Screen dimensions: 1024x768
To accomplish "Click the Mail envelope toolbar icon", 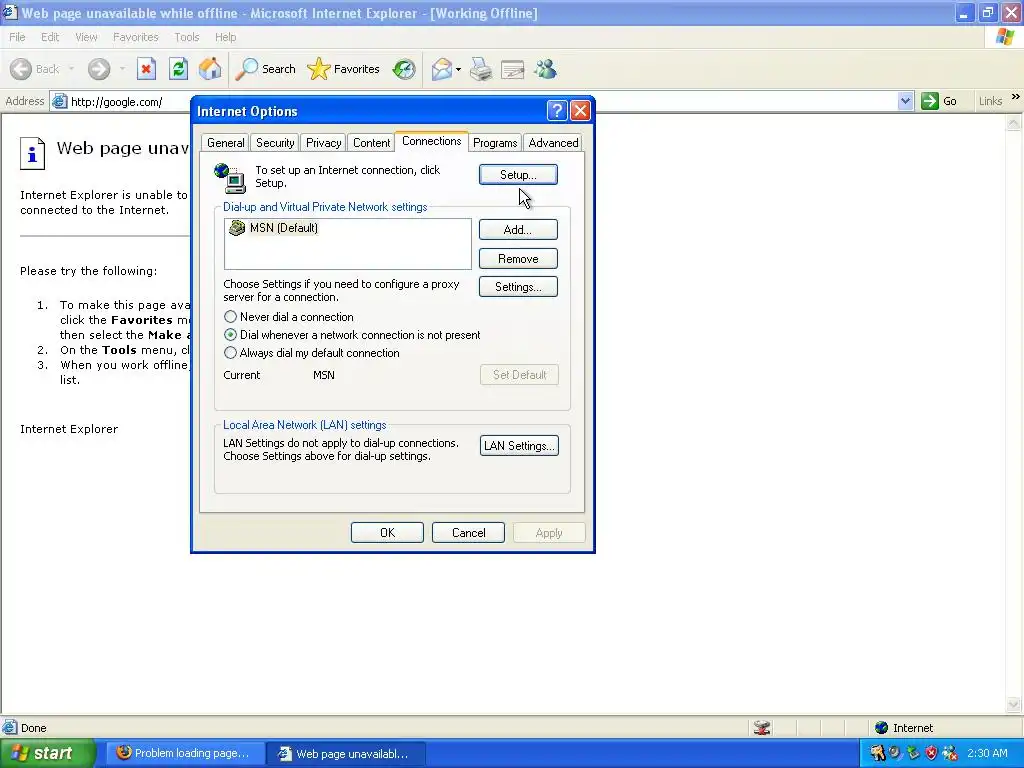I will tap(442, 69).
